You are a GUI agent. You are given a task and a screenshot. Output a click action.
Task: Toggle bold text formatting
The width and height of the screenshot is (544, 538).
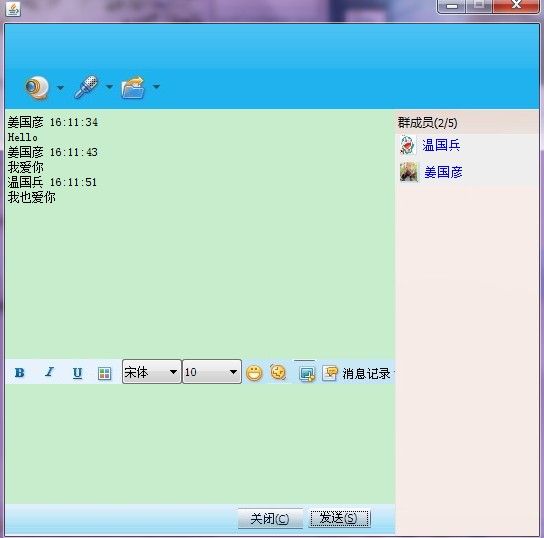20,373
